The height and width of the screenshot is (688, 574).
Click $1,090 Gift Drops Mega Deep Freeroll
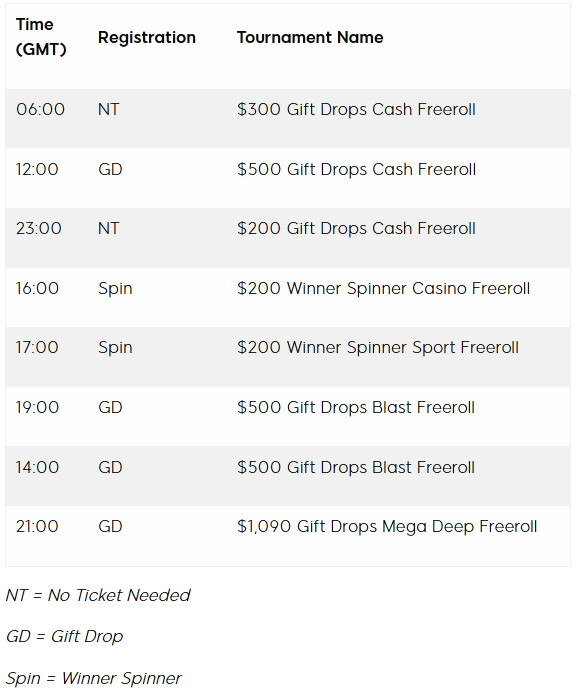pos(387,527)
